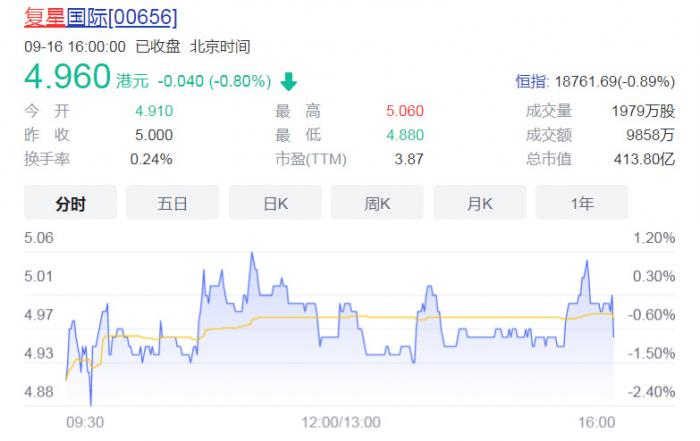Image resolution: width=700 pixels, height=441 pixels.
Task: Click the 港元 currency label
Action: pos(132,81)
